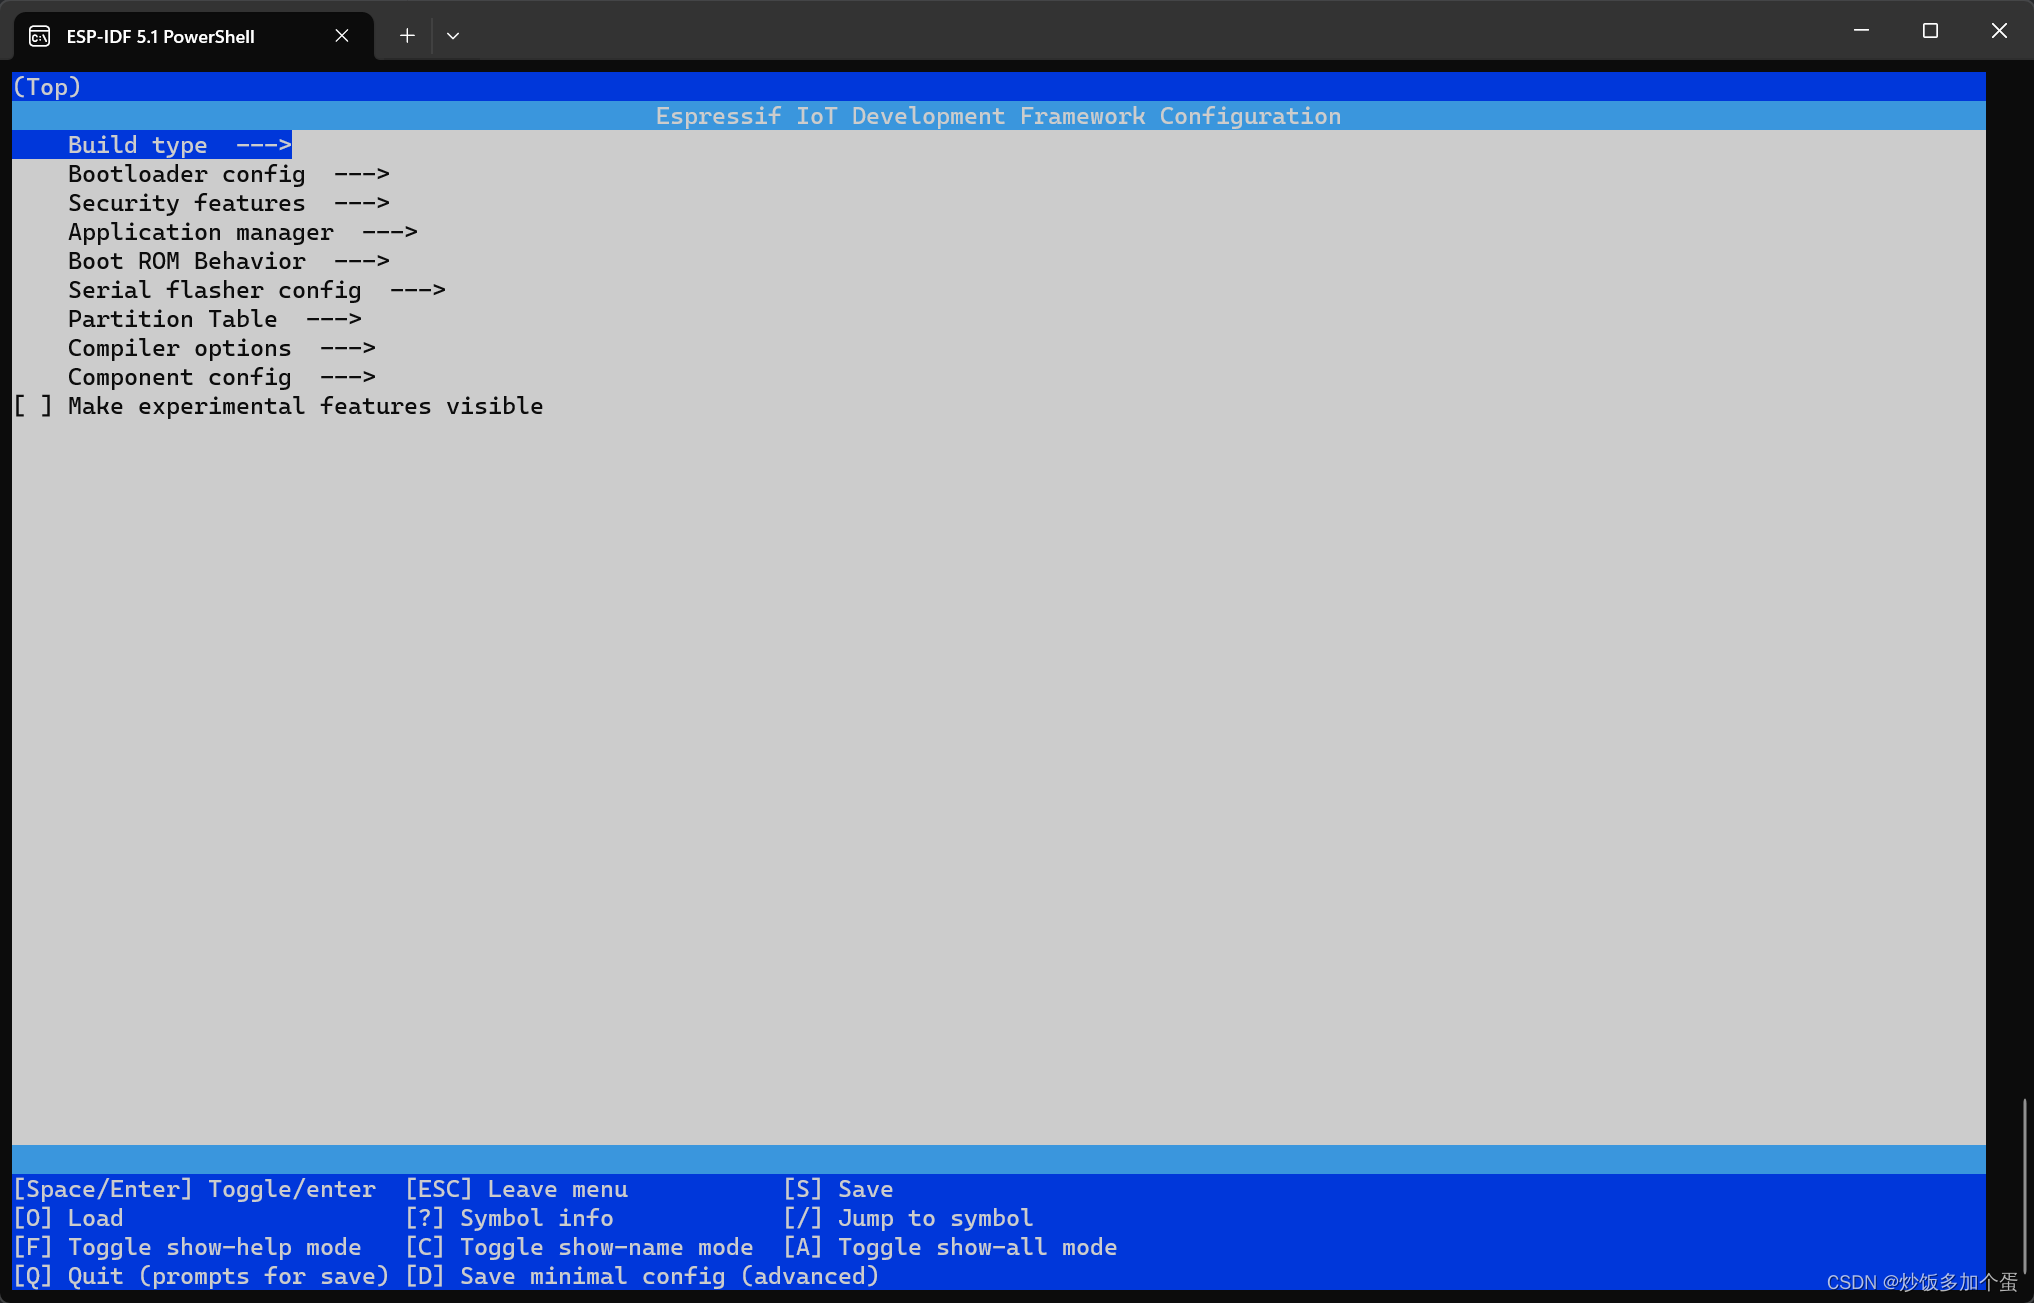The width and height of the screenshot is (2034, 1303).
Task: Click the [F] Toggle show-help mode hint
Action: pyautogui.click(x=187, y=1247)
